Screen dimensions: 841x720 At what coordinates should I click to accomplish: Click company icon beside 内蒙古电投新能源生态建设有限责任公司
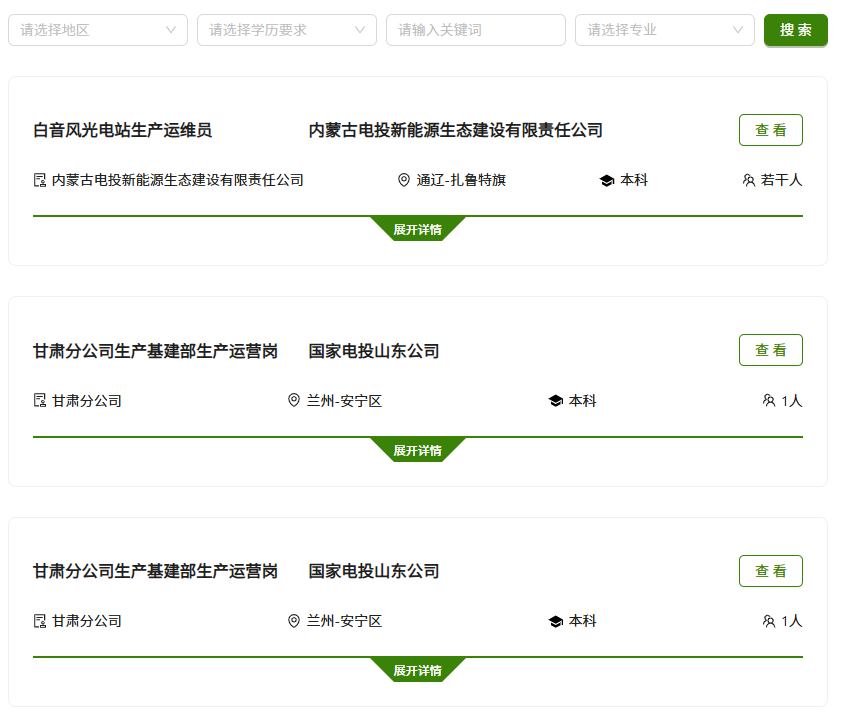coord(40,180)
